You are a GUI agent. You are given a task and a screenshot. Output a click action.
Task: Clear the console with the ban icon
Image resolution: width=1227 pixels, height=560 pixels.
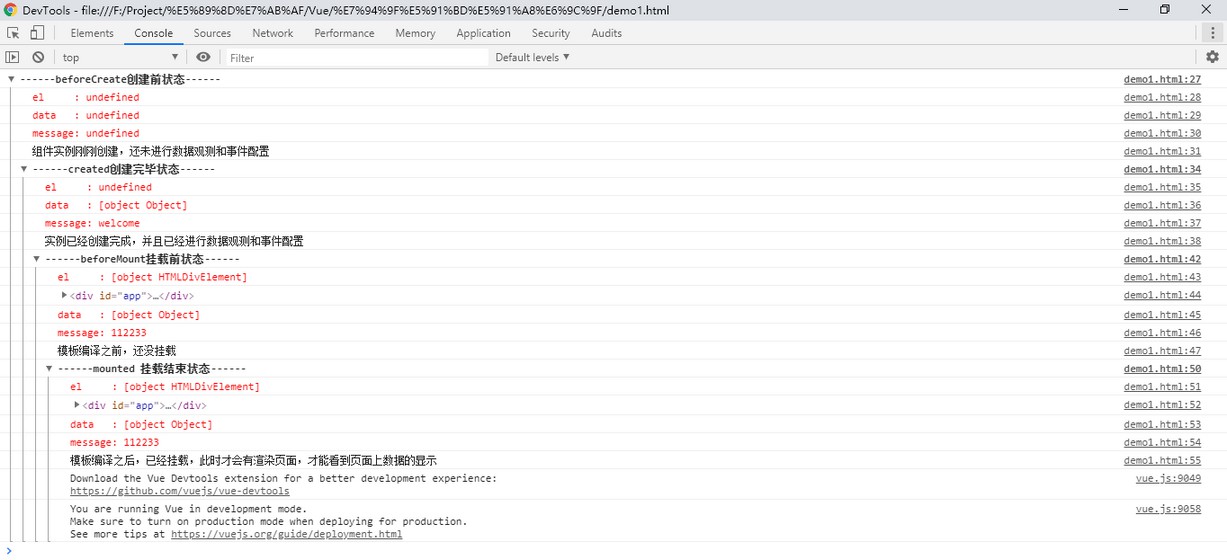click(38, 57)
